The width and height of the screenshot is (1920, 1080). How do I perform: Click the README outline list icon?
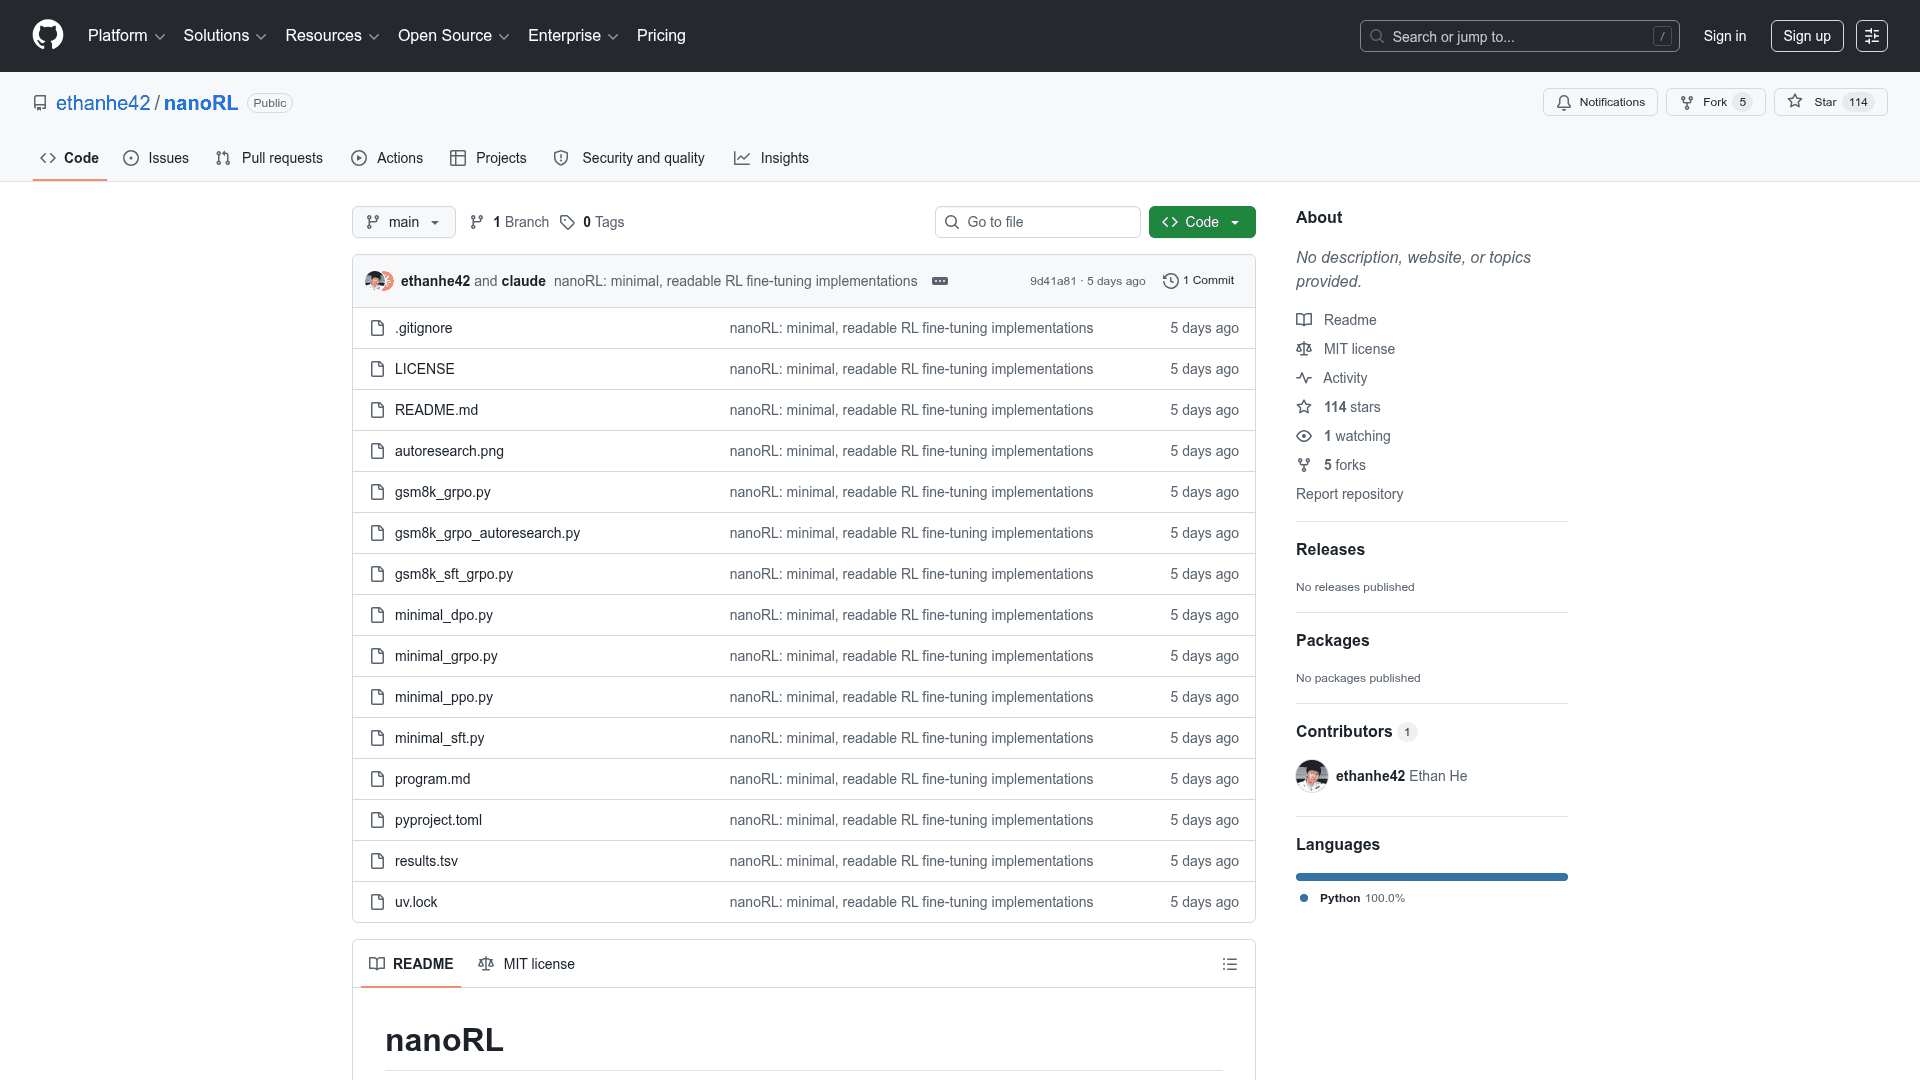[x=1230, y=964]
